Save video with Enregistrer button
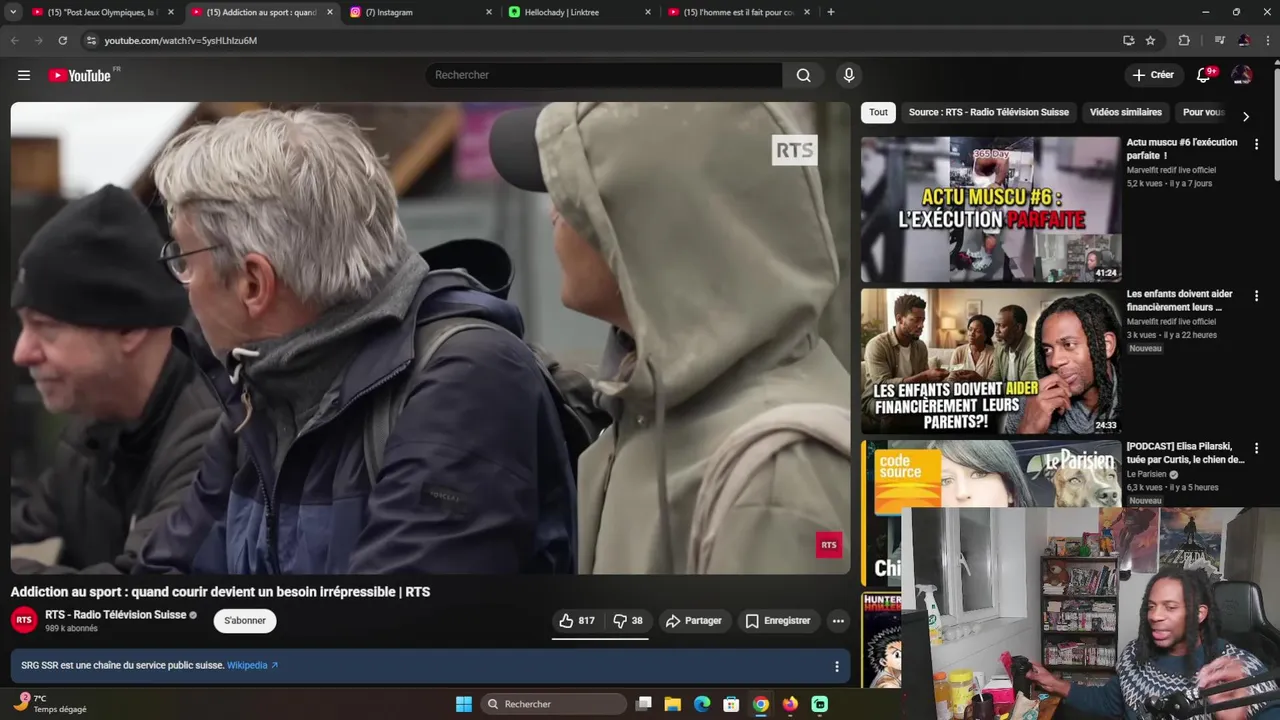This screenshot has height=720, width=1280. coord(778,621)
